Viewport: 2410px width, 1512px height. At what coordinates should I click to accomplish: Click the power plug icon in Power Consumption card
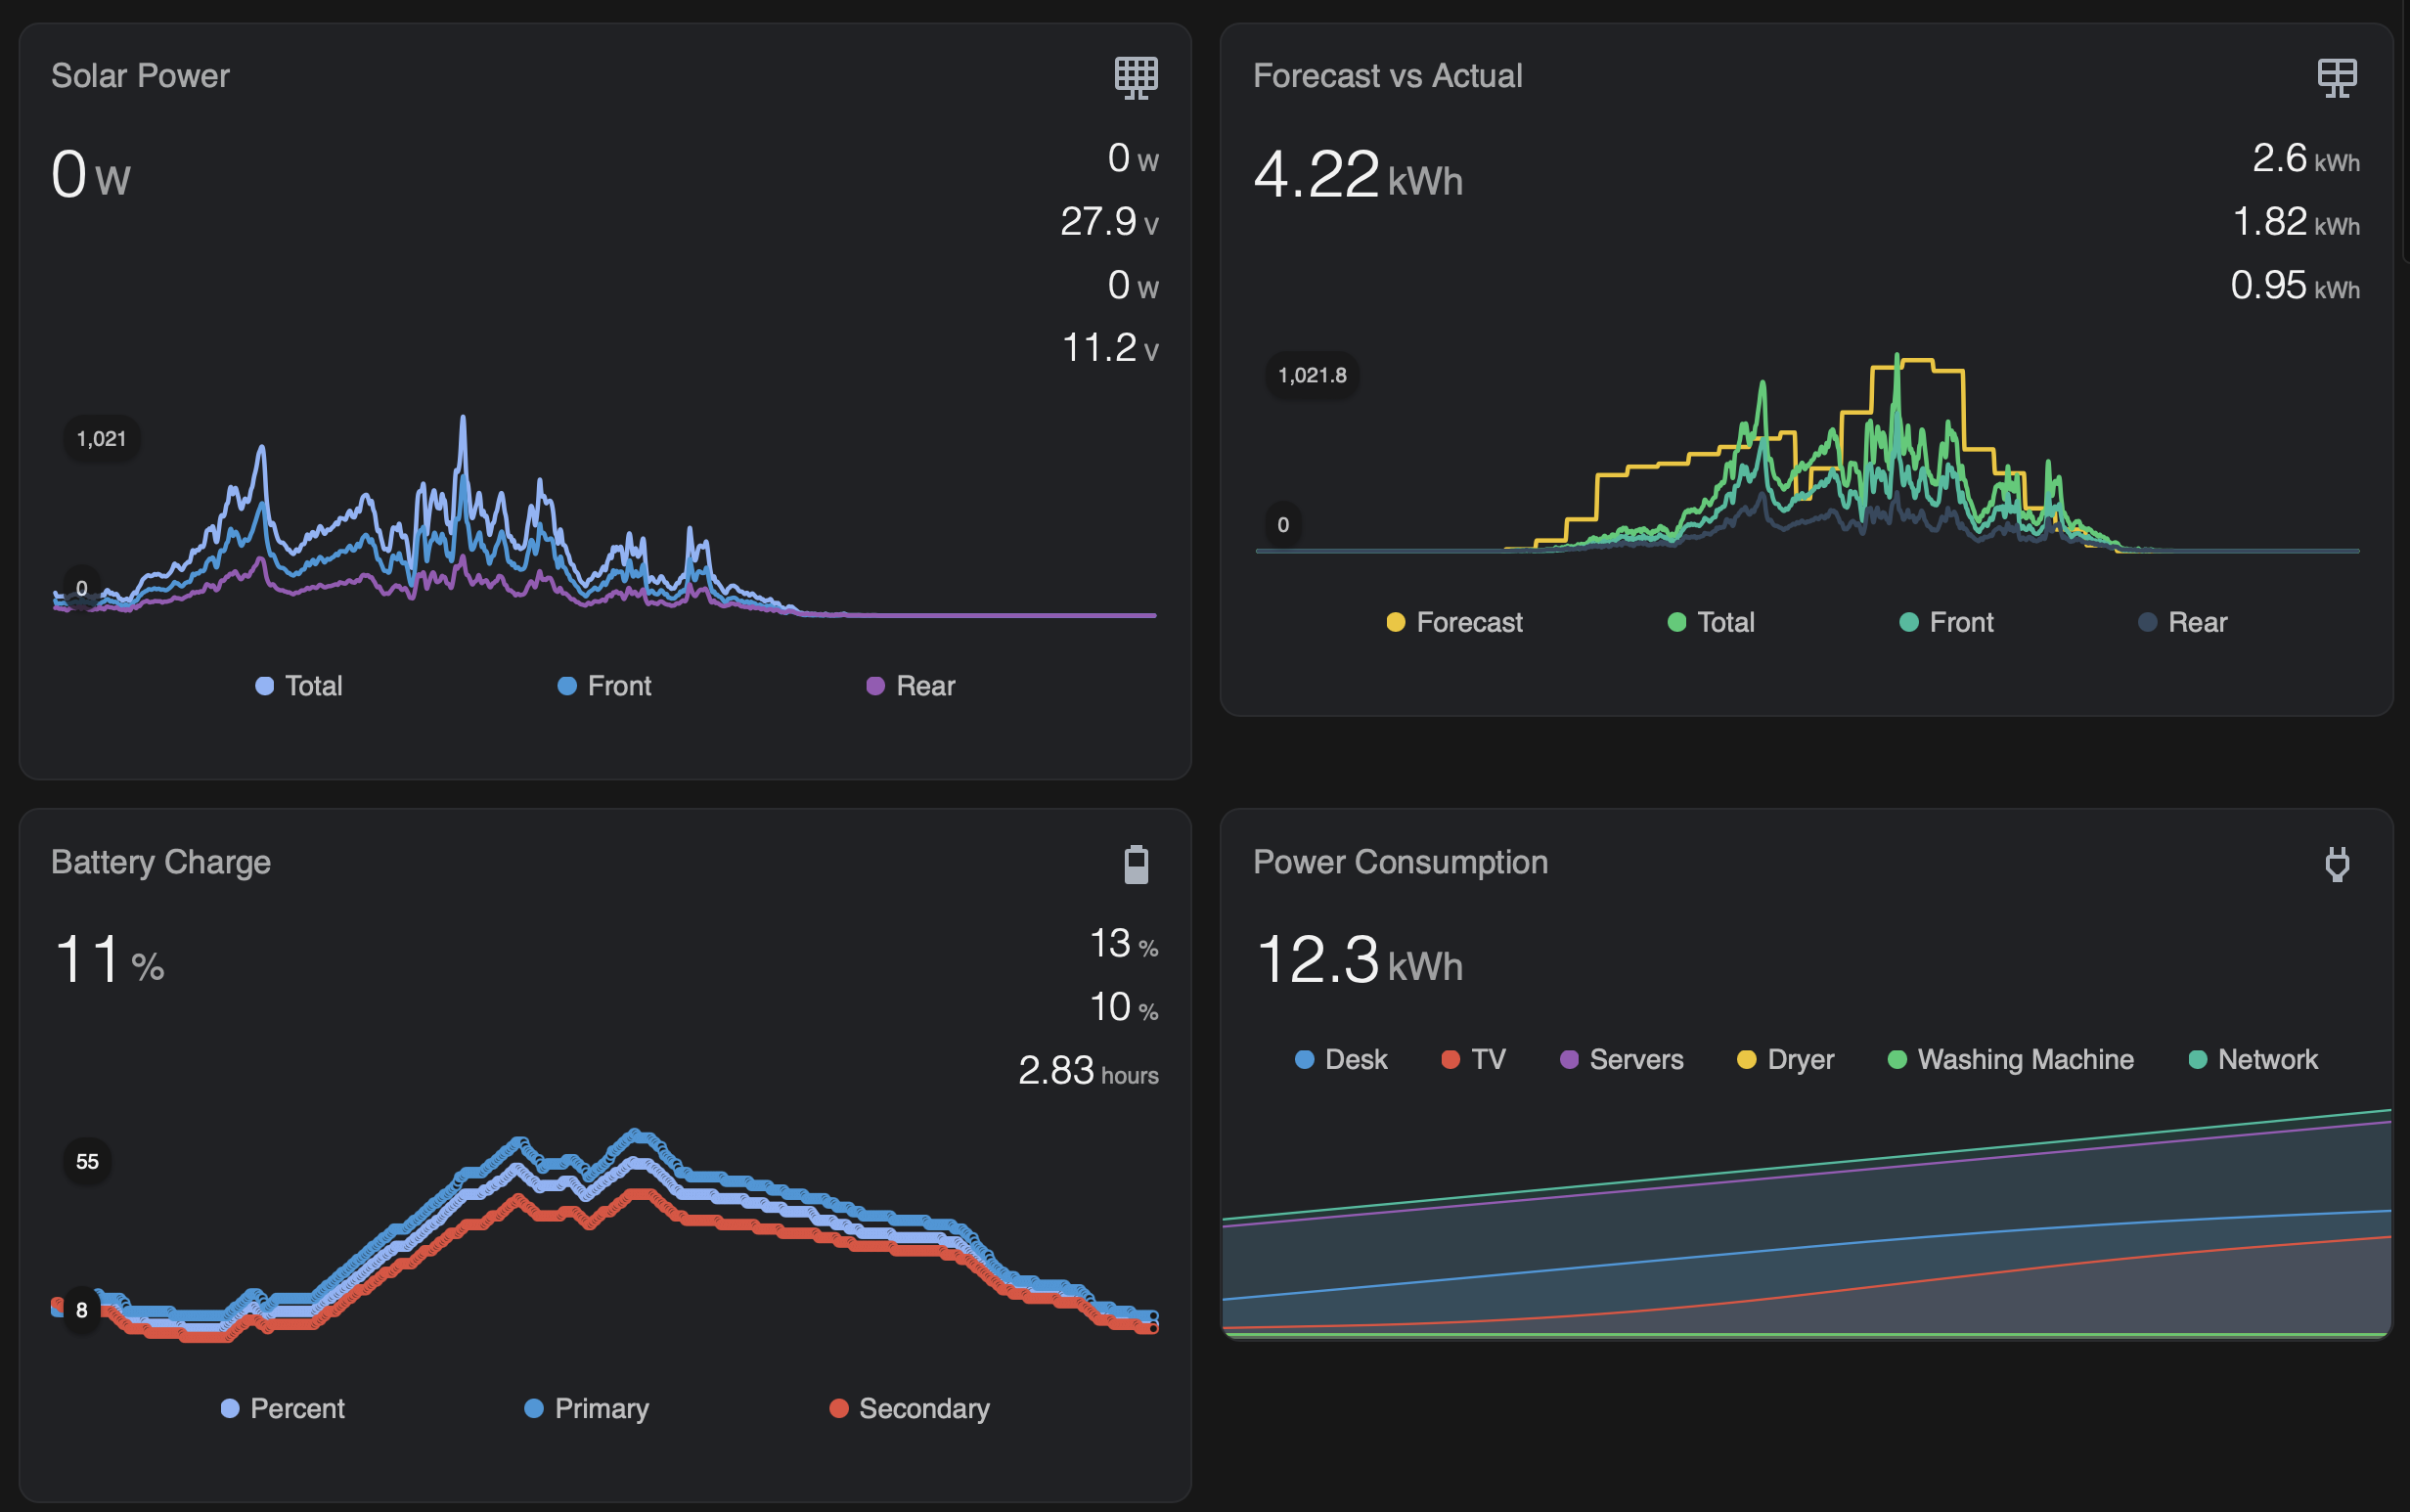click(2337, 864)
